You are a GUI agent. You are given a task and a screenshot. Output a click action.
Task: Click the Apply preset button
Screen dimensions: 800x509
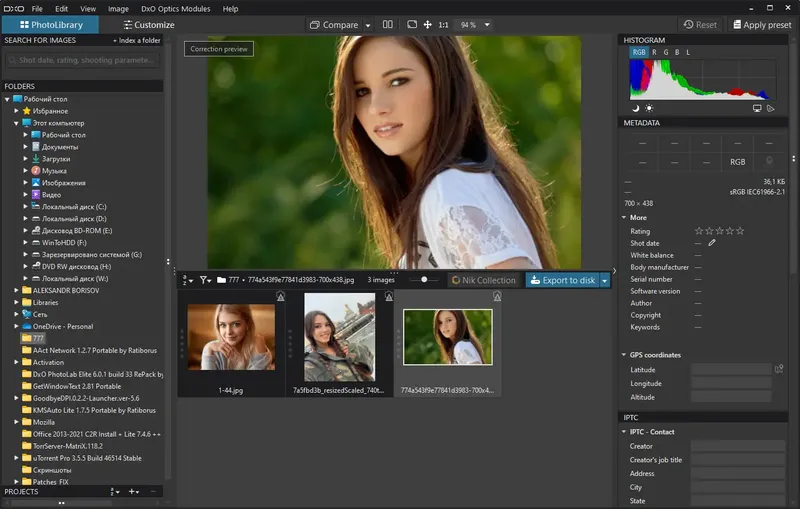761,25
